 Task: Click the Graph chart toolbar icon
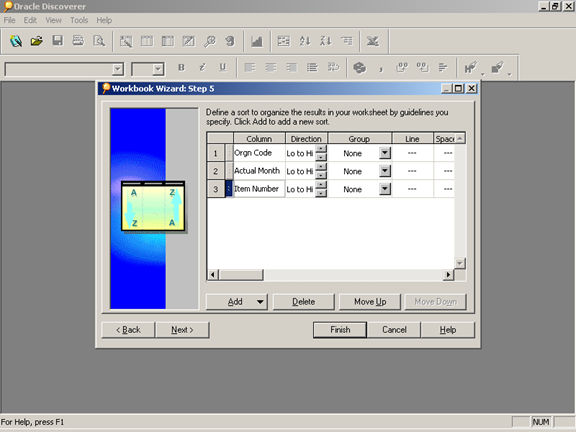point(257,41)
